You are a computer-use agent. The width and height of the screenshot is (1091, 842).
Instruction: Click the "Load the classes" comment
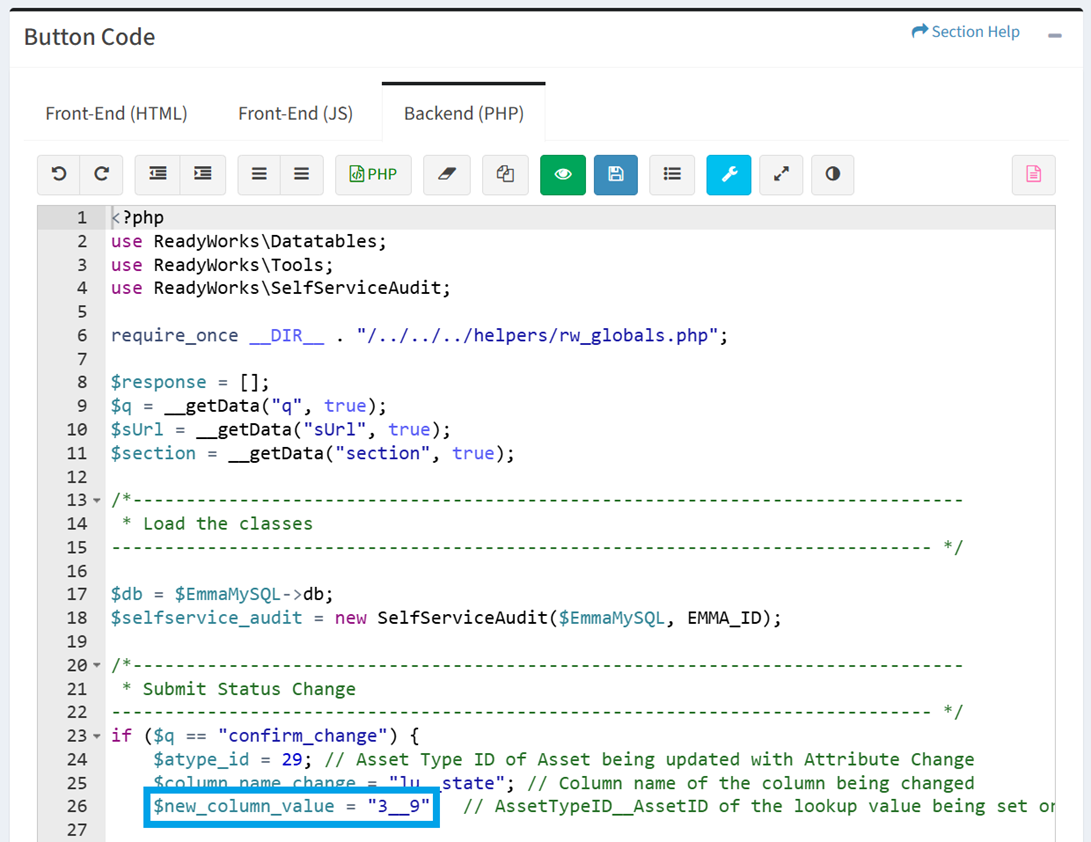tap(228, 524)
